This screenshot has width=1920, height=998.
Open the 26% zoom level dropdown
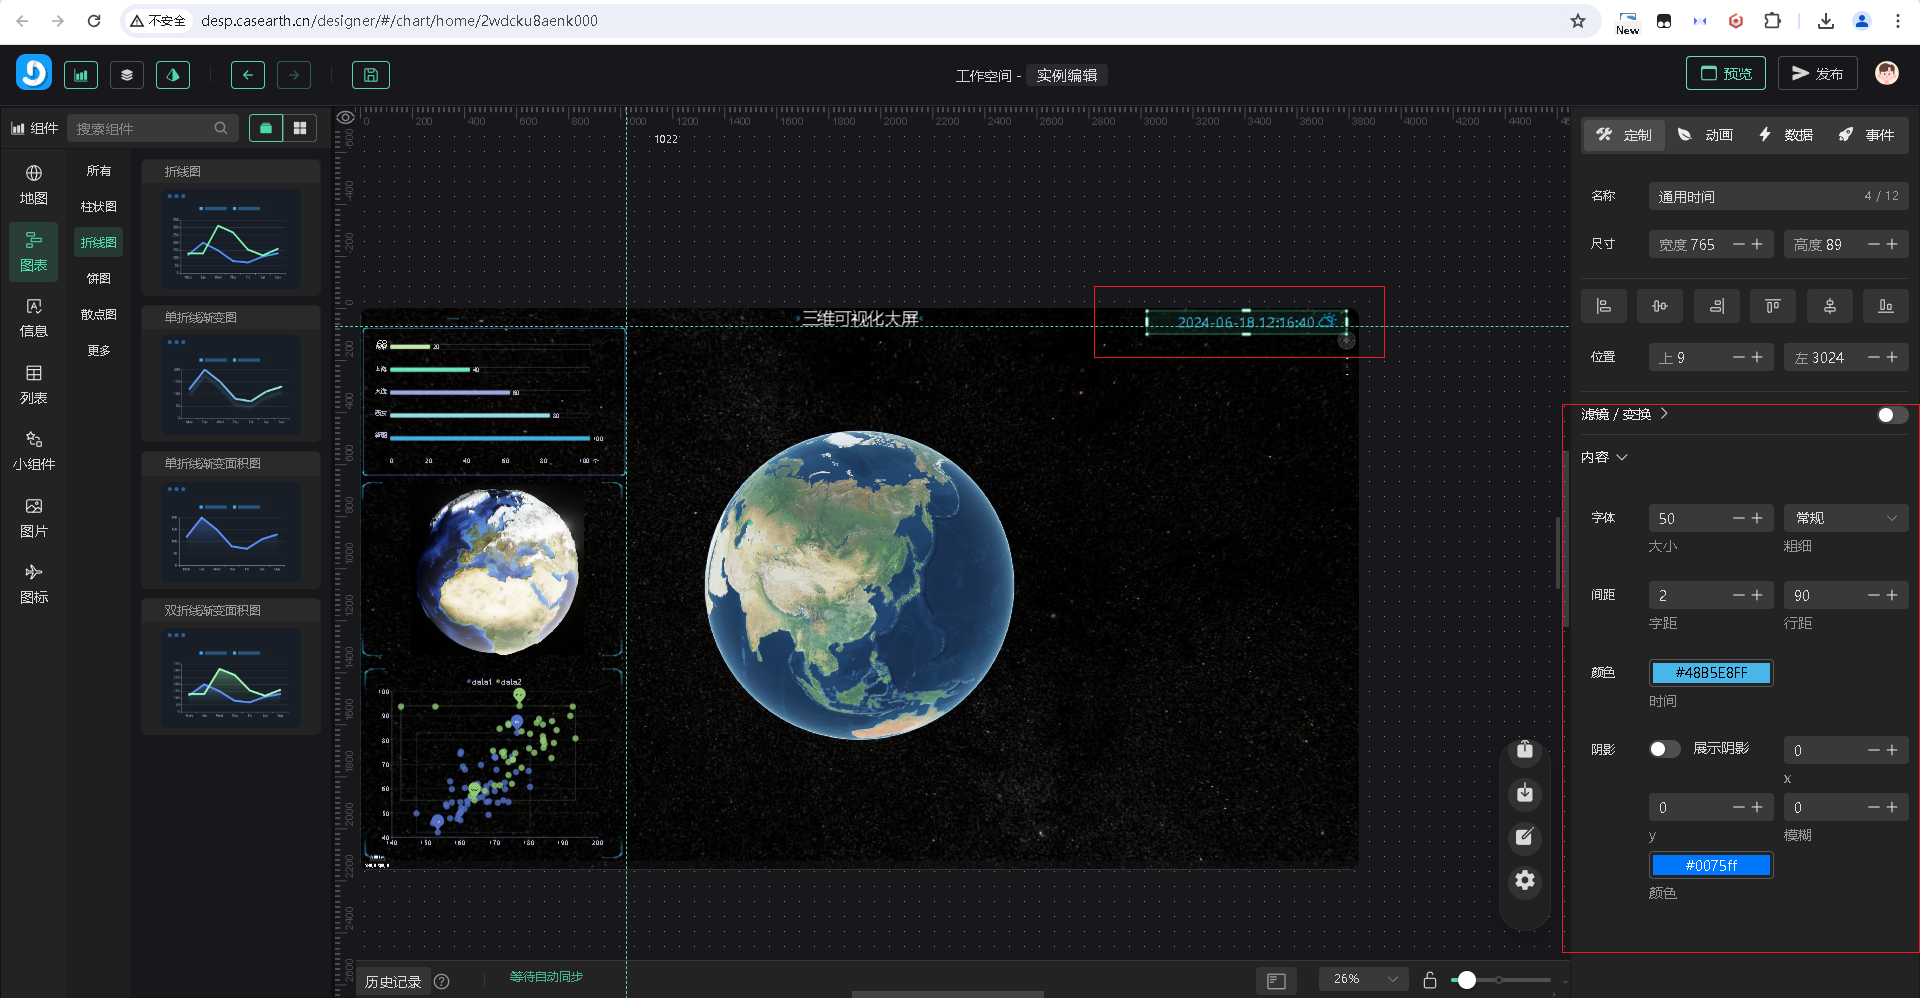1363,979
